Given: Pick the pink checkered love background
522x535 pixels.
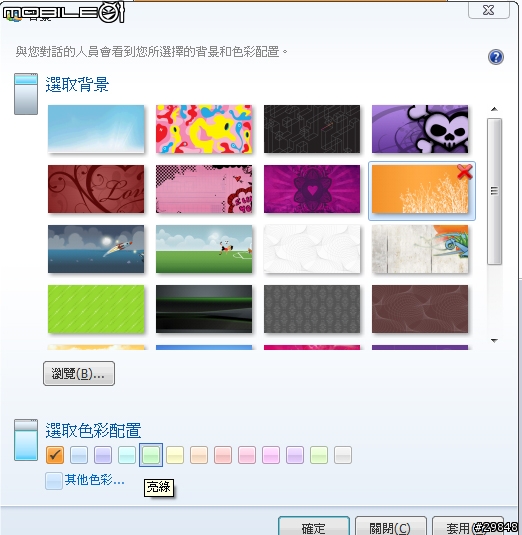Looking at the screenshot, I should click(x=204, y=189).
